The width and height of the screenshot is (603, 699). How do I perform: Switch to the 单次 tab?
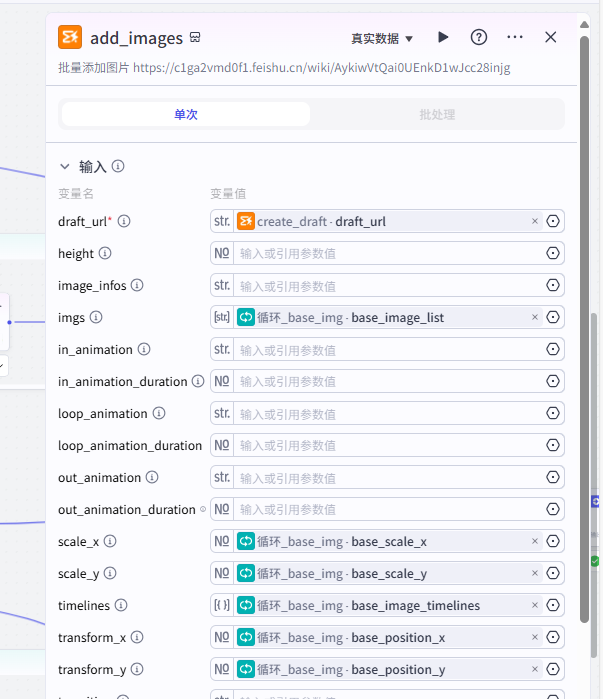tap(186, 115)
